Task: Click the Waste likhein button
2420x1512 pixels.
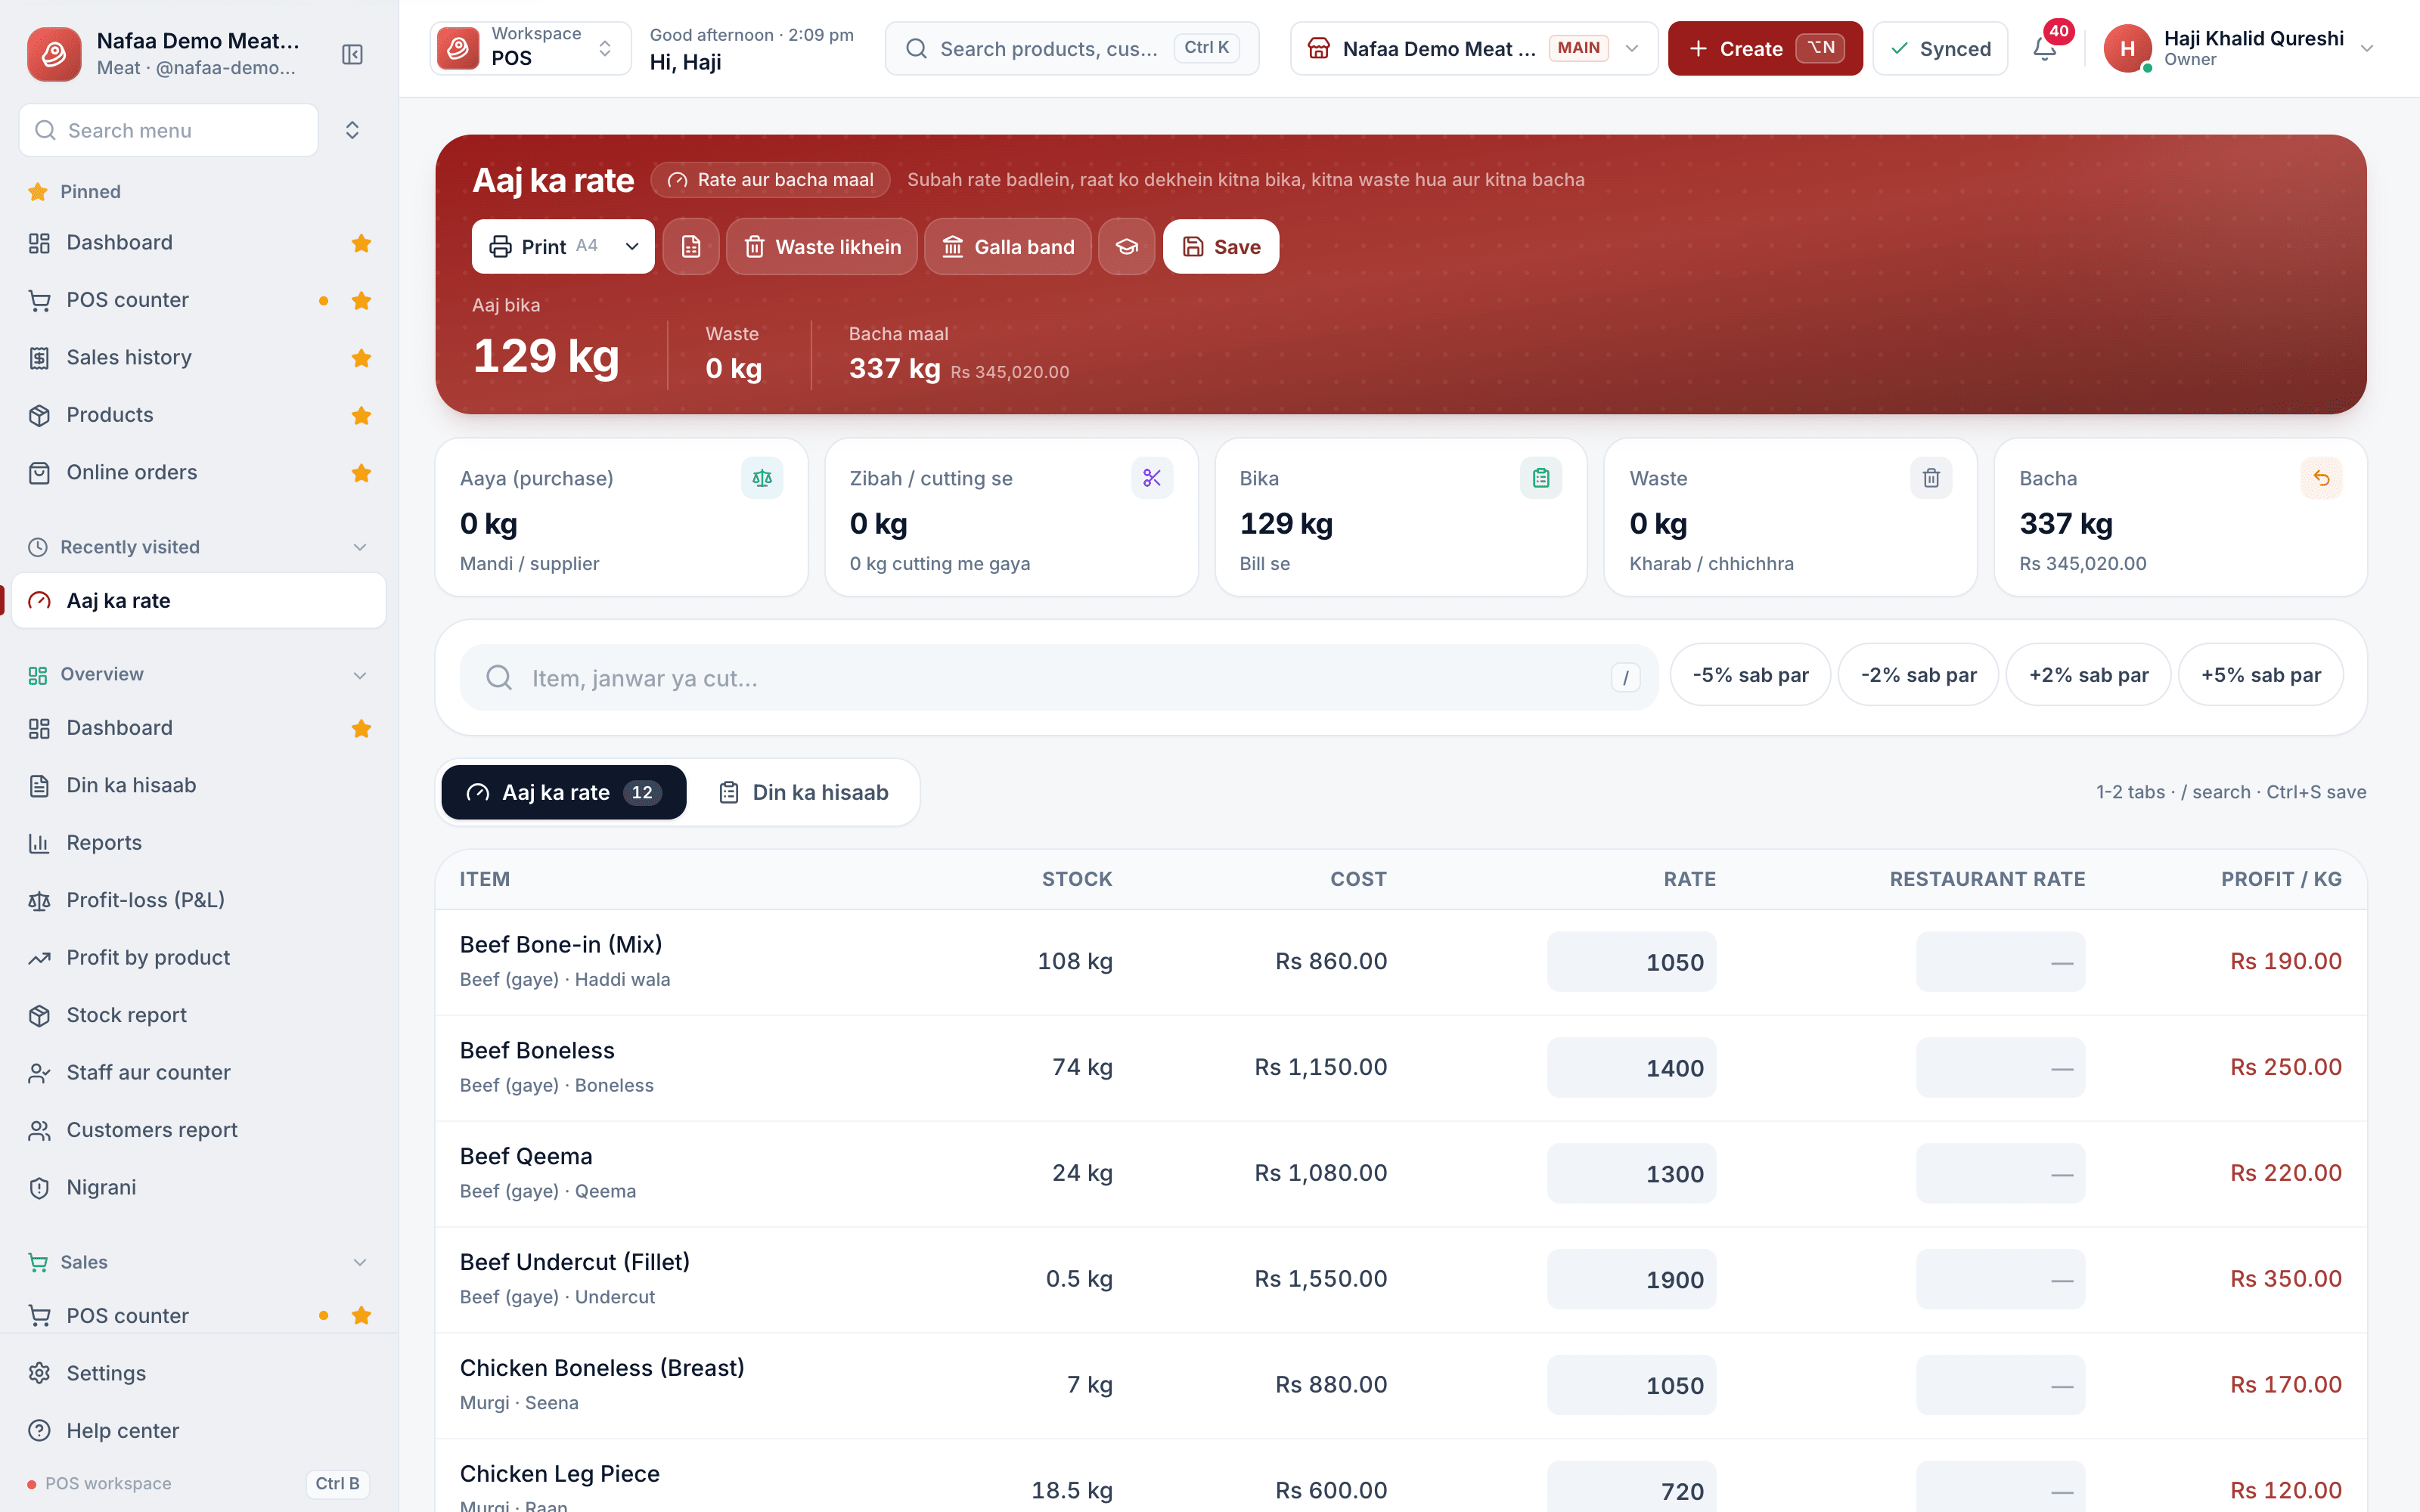Action: point(822,246)
